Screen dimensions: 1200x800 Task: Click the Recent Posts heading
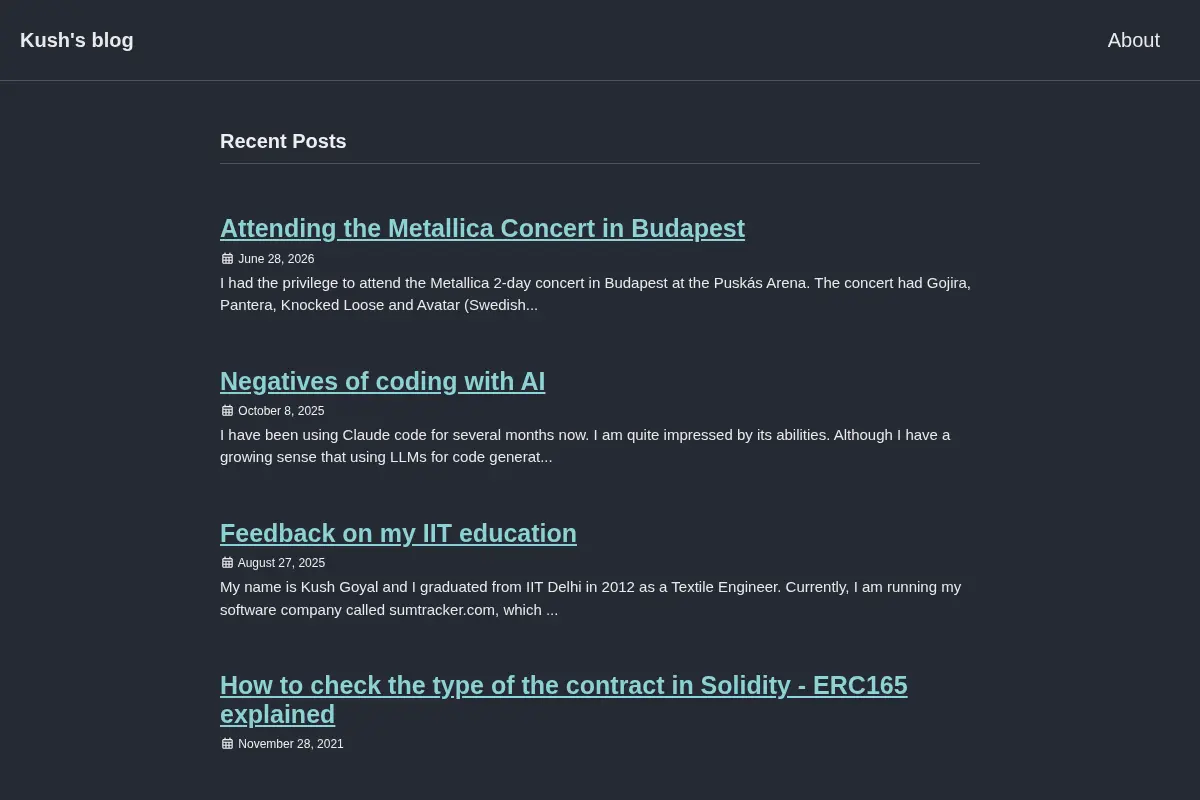coord(283,141)
